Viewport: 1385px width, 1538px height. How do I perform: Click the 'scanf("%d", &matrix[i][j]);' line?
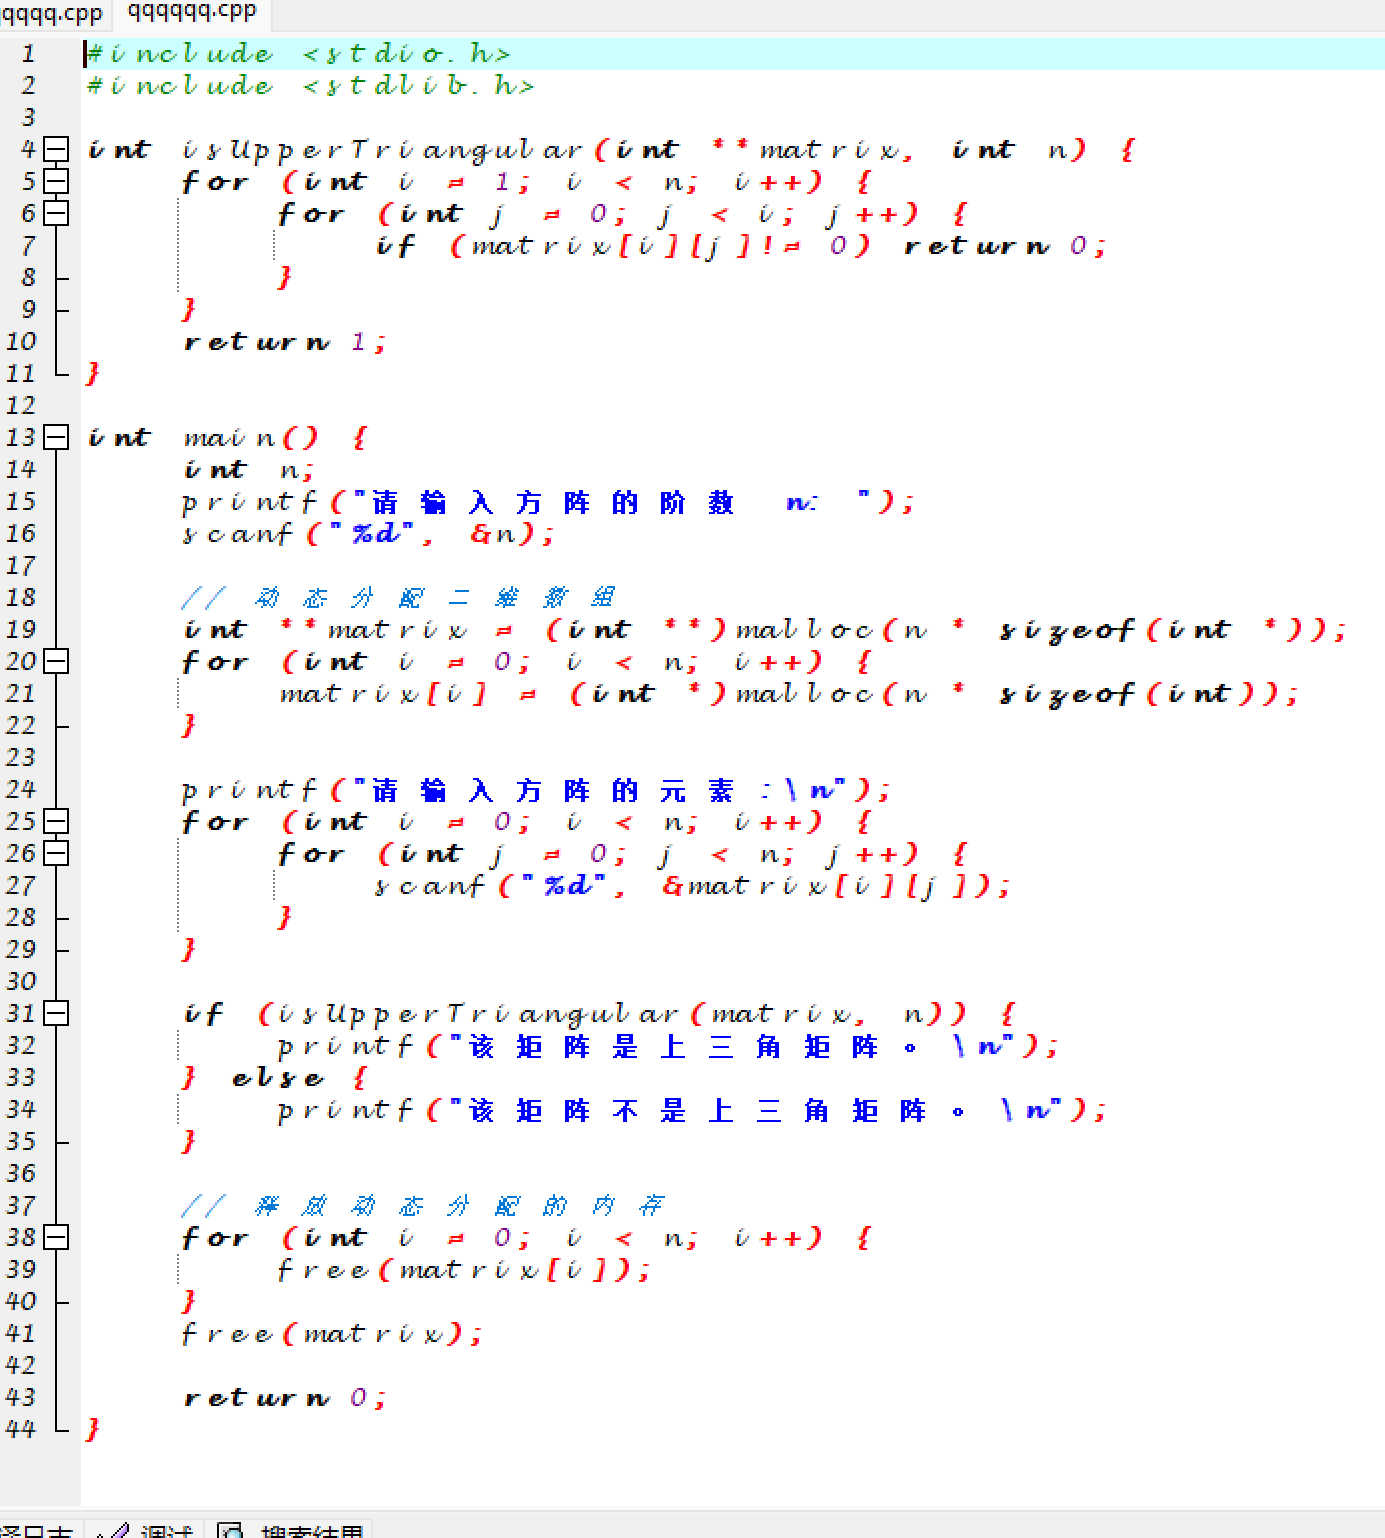coord(693,886)
